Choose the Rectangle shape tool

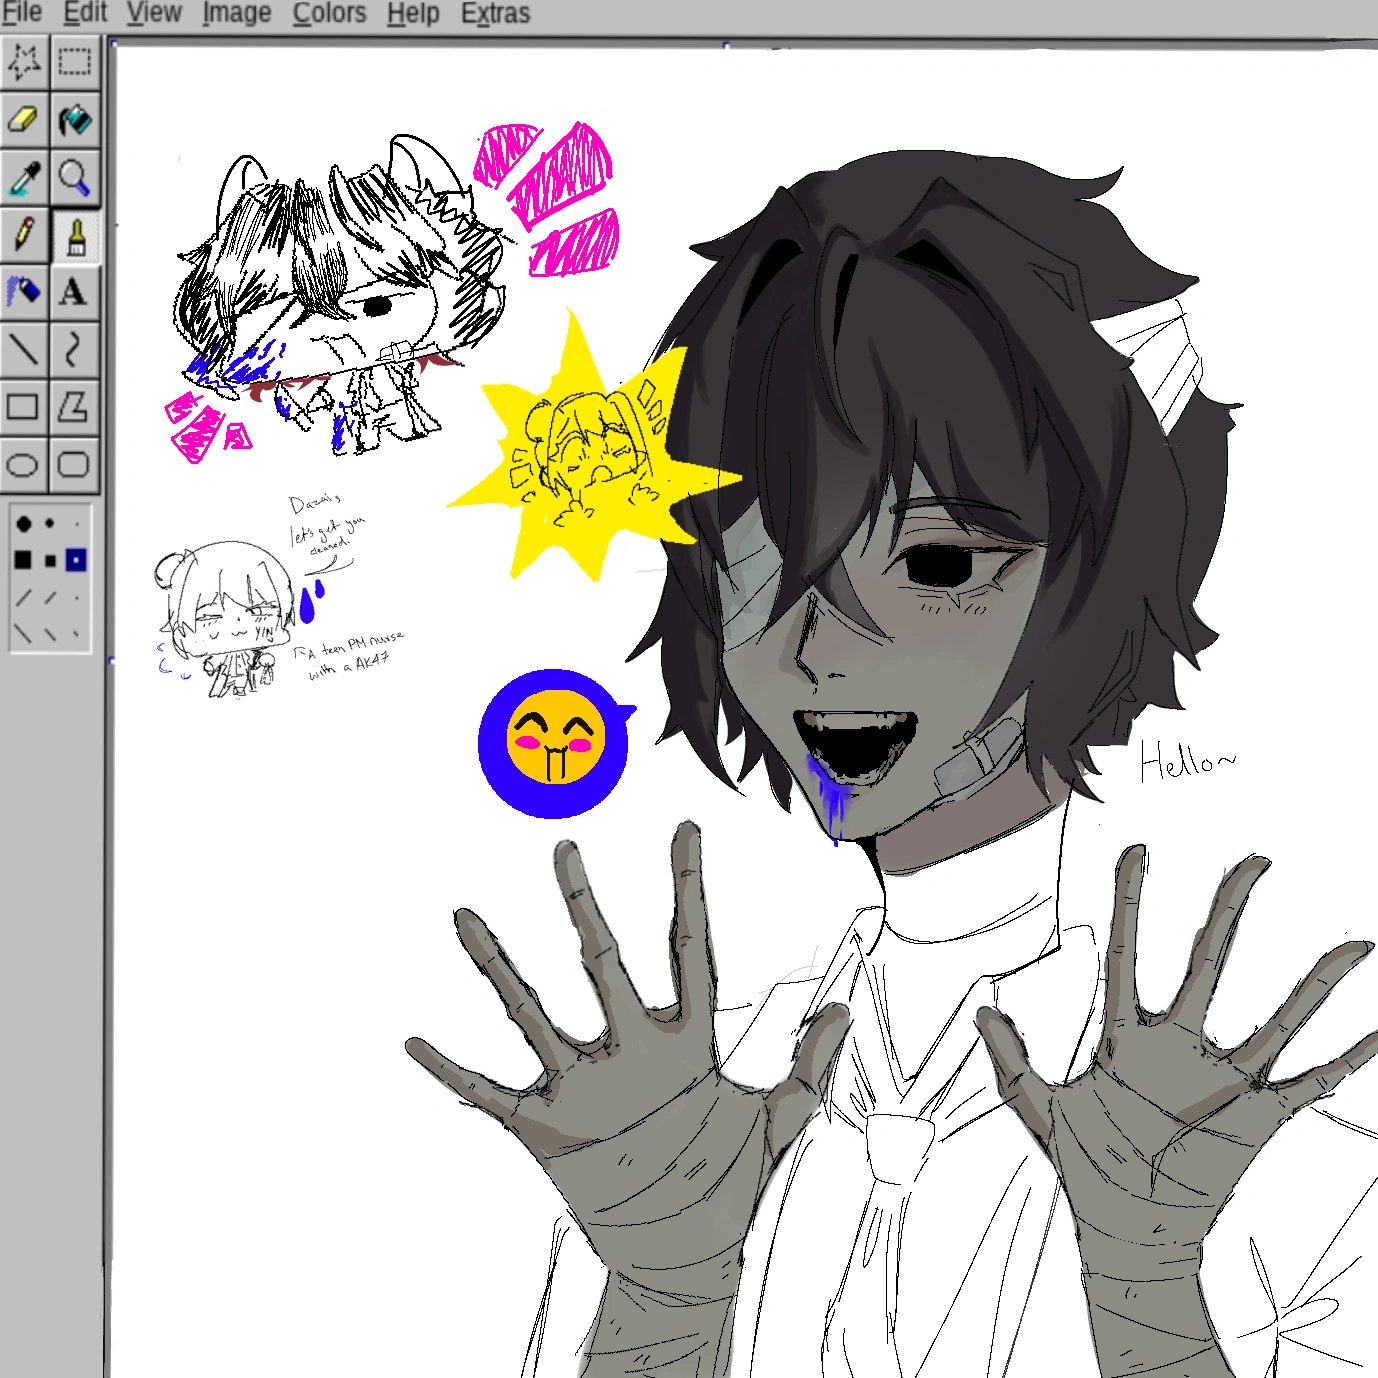(x=25, y=406)
